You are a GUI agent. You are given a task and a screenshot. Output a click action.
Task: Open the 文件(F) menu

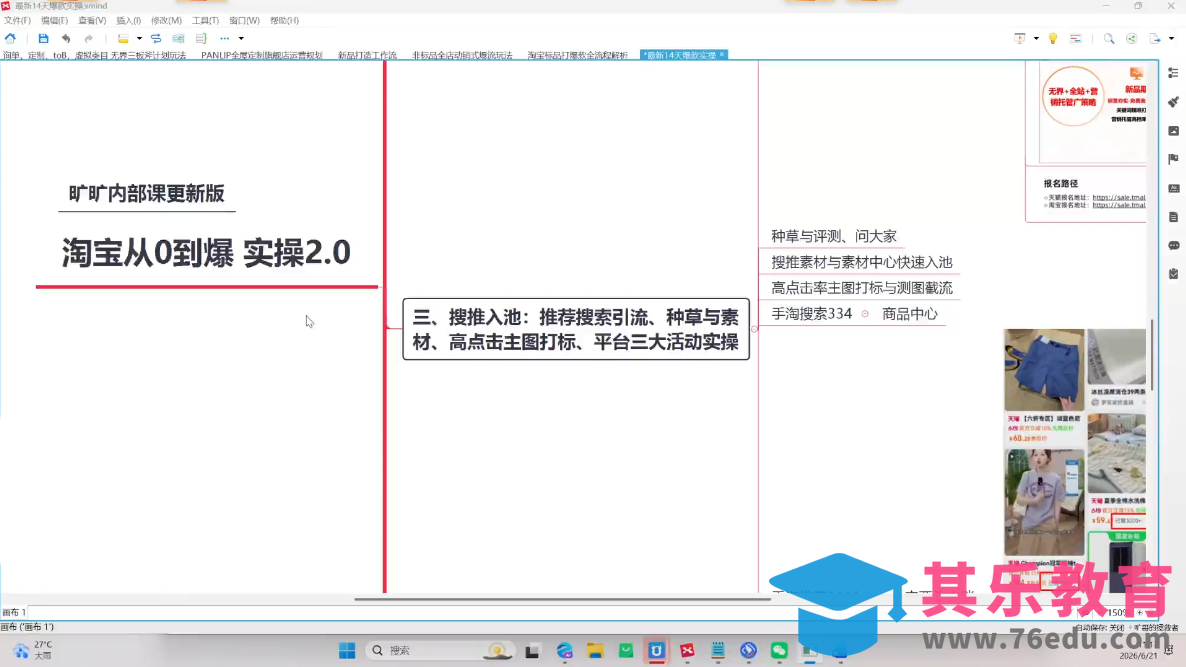(17, 20)
